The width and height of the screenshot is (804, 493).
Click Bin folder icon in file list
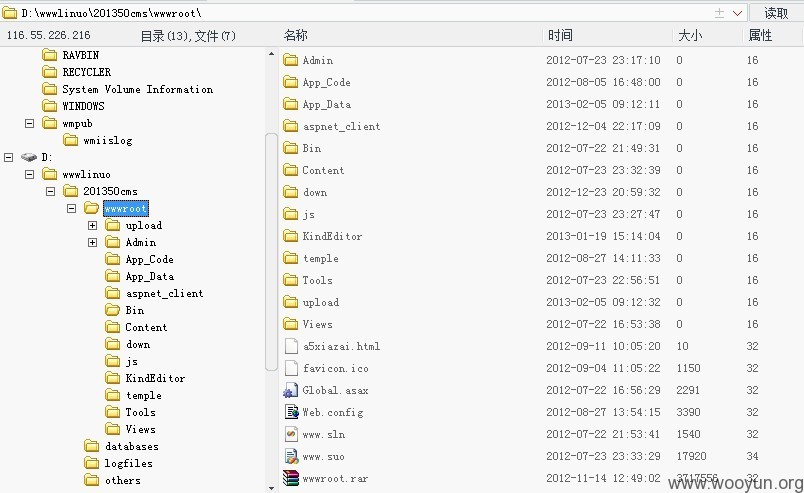click(291, 148)
